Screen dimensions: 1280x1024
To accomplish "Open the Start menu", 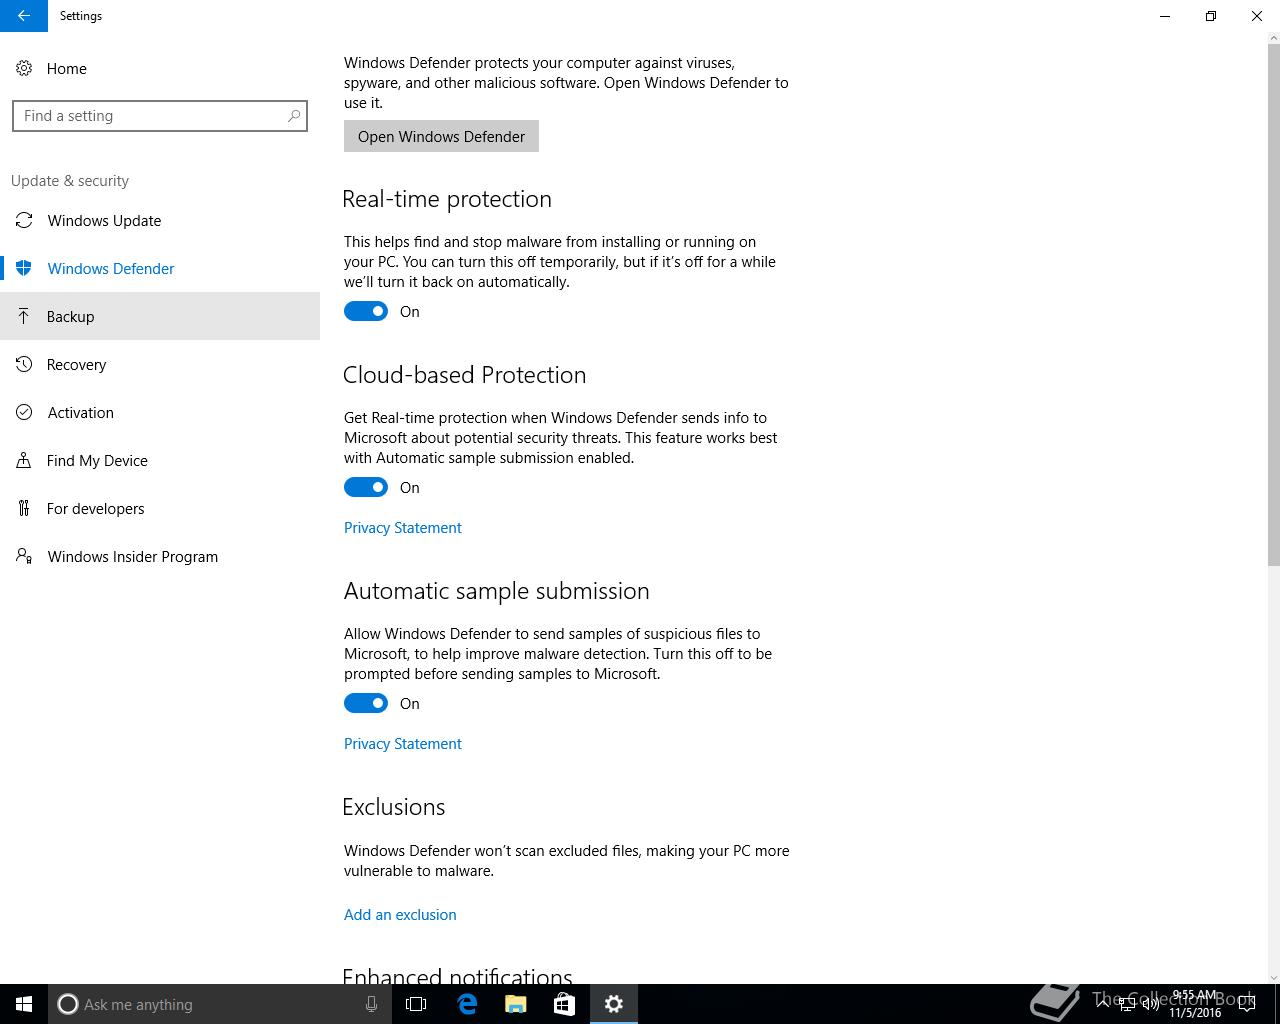I will 24,1004.
